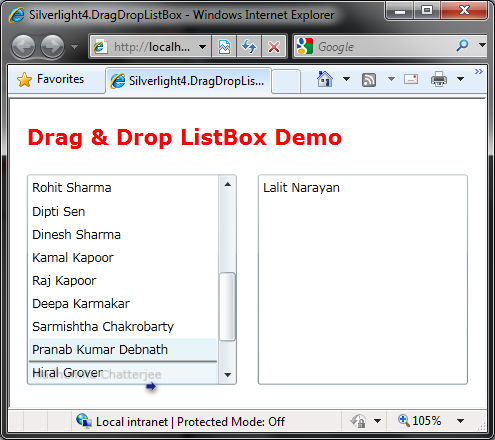This screenshot has width=495, height=440.
Task: Click the status bar privacy lock icon
Action: coord(358,421)
